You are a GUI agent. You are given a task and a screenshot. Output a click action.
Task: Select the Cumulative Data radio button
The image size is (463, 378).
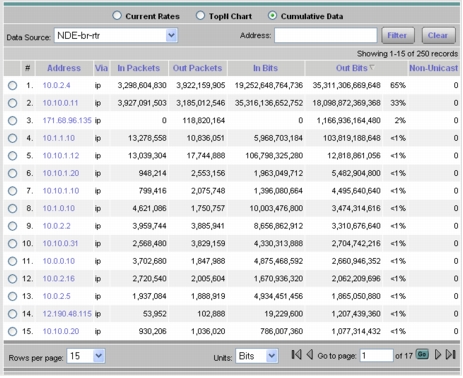(x=272, y=15)
